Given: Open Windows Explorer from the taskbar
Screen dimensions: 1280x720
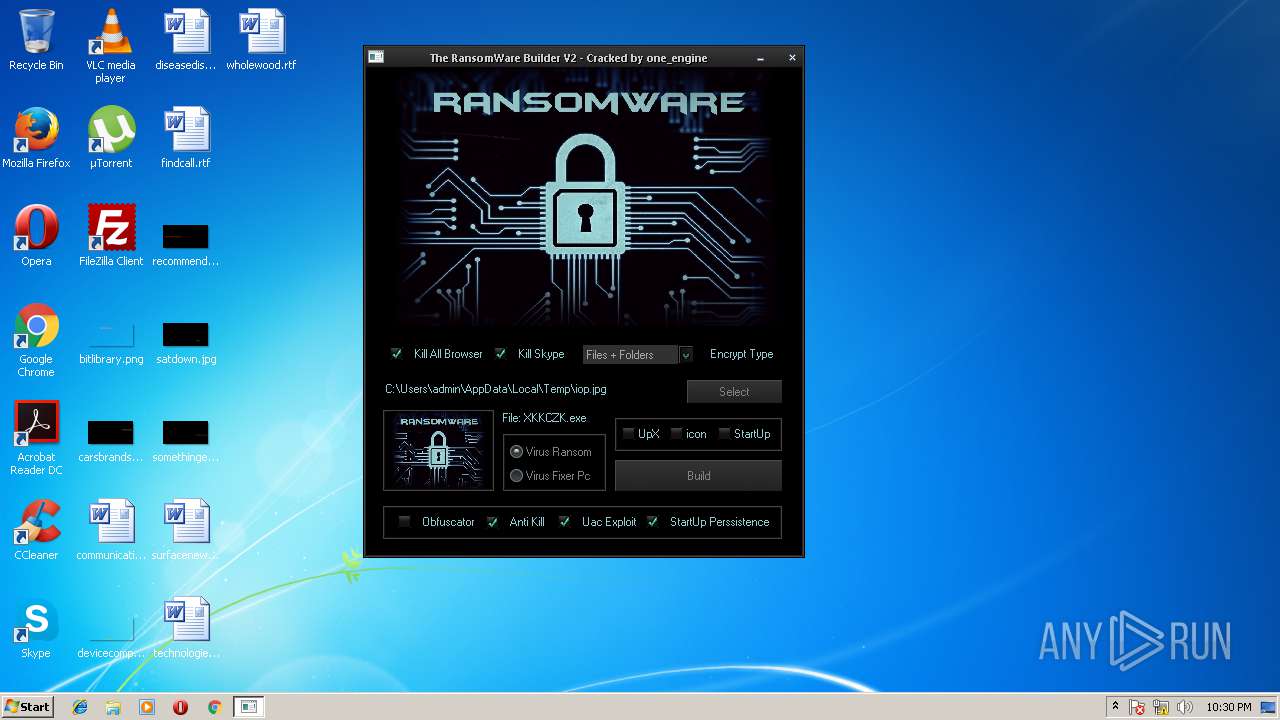Looking at the screenshot, I should (113, 707).
